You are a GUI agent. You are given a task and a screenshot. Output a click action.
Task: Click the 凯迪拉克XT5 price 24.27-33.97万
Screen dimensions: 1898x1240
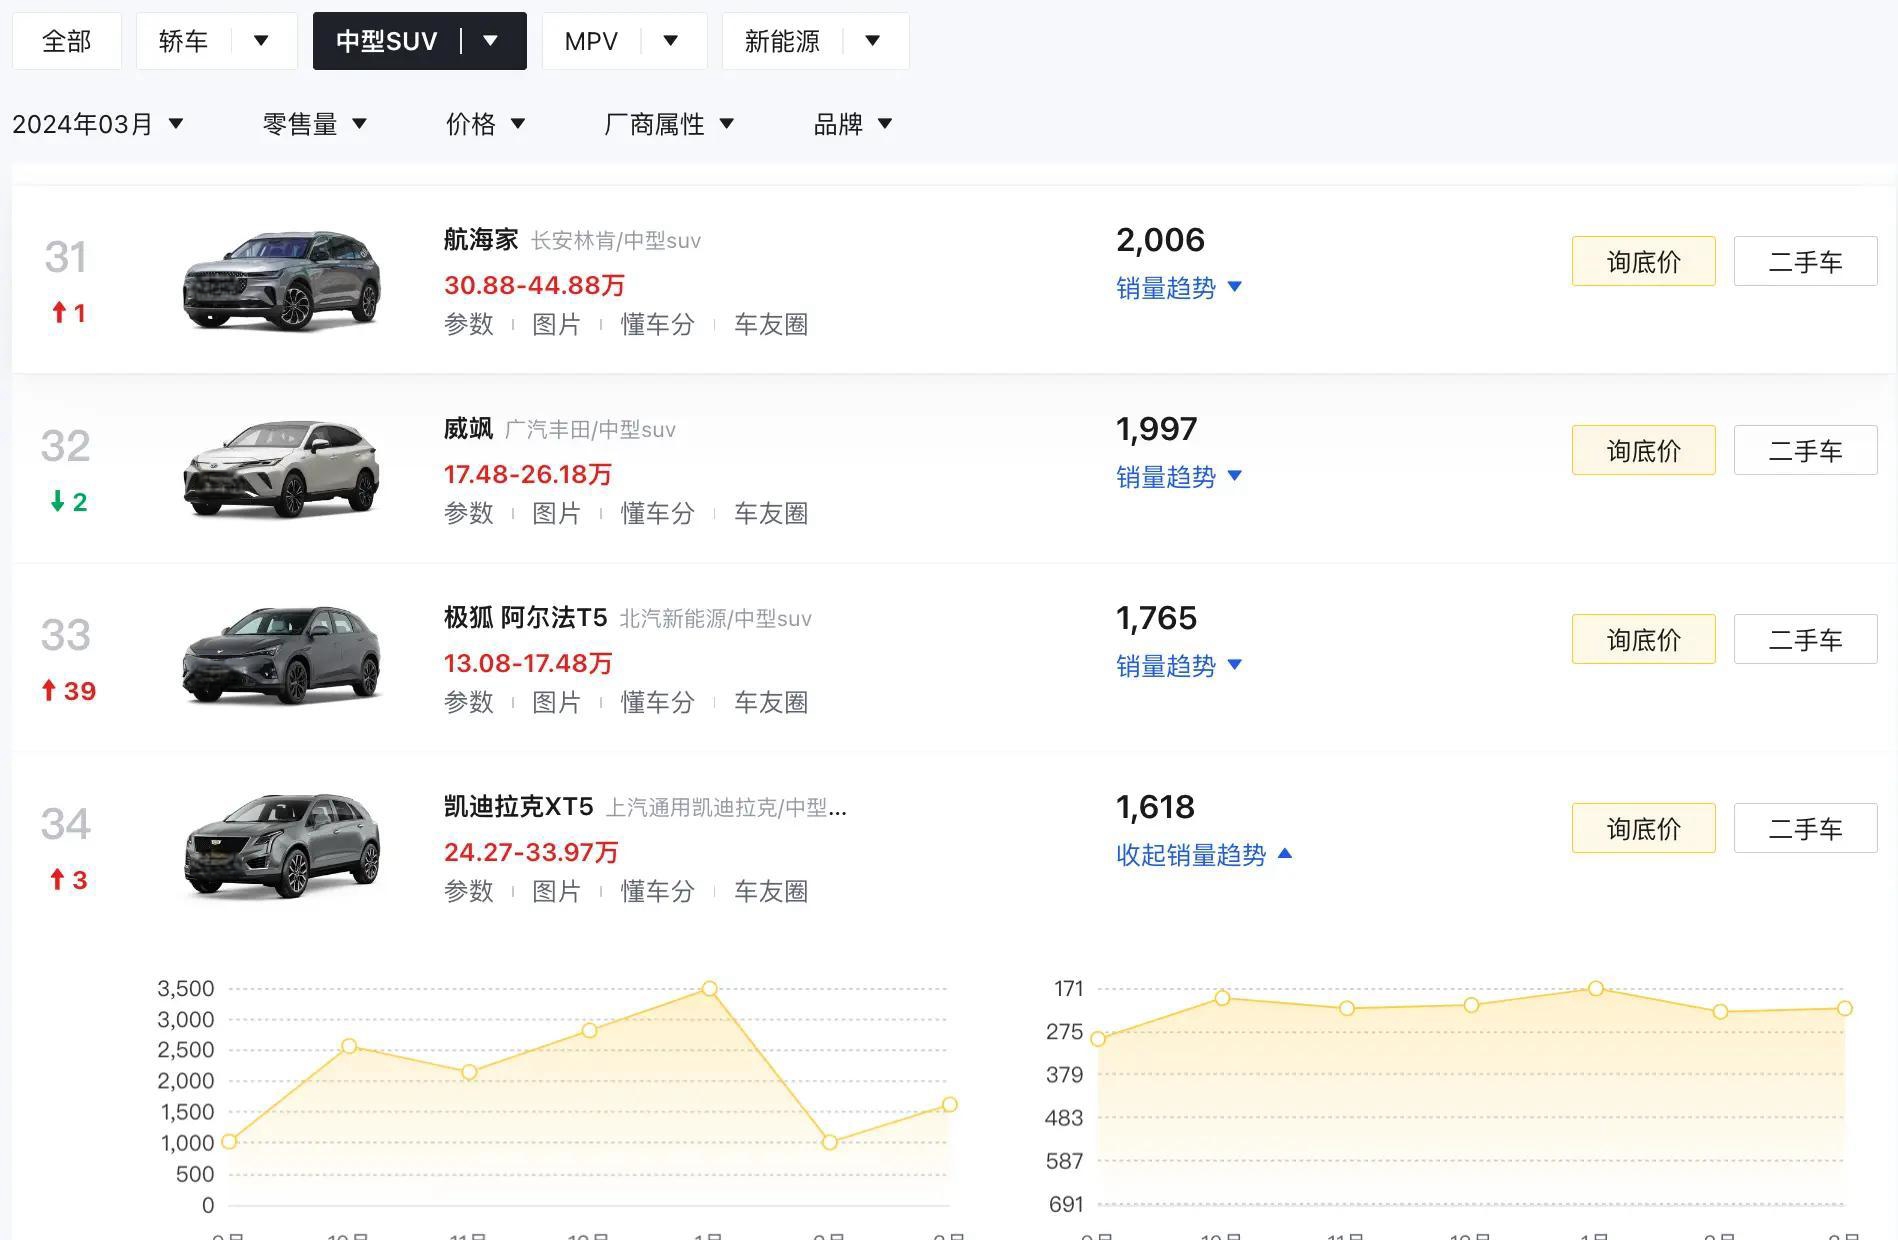531,852
